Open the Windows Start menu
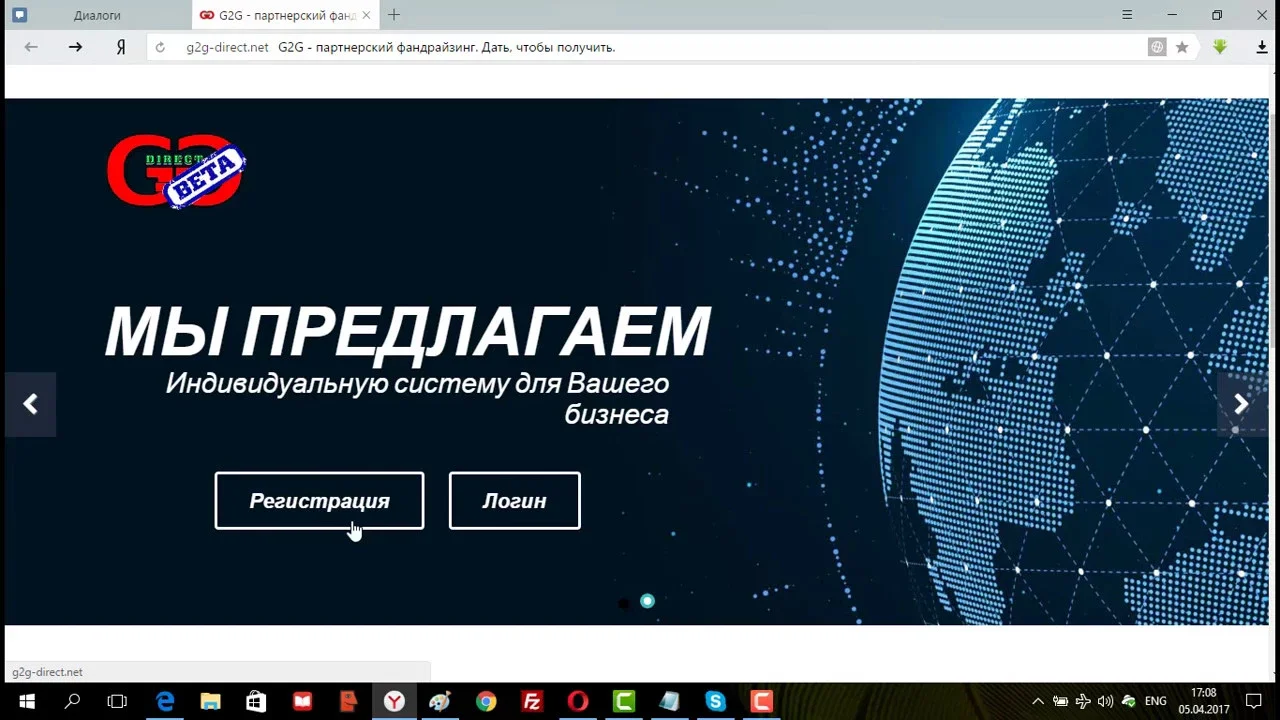1280x720 pixels. [x=26, y=701]
